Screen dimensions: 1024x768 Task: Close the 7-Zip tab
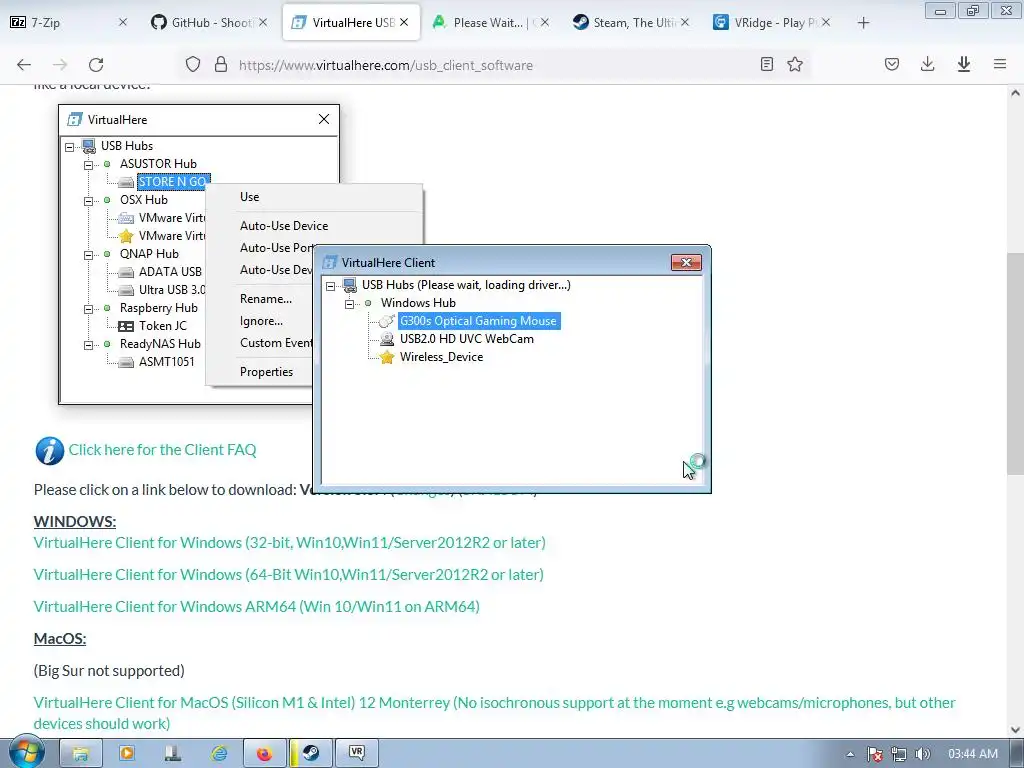pyautogui.click(x=123, y=22)
